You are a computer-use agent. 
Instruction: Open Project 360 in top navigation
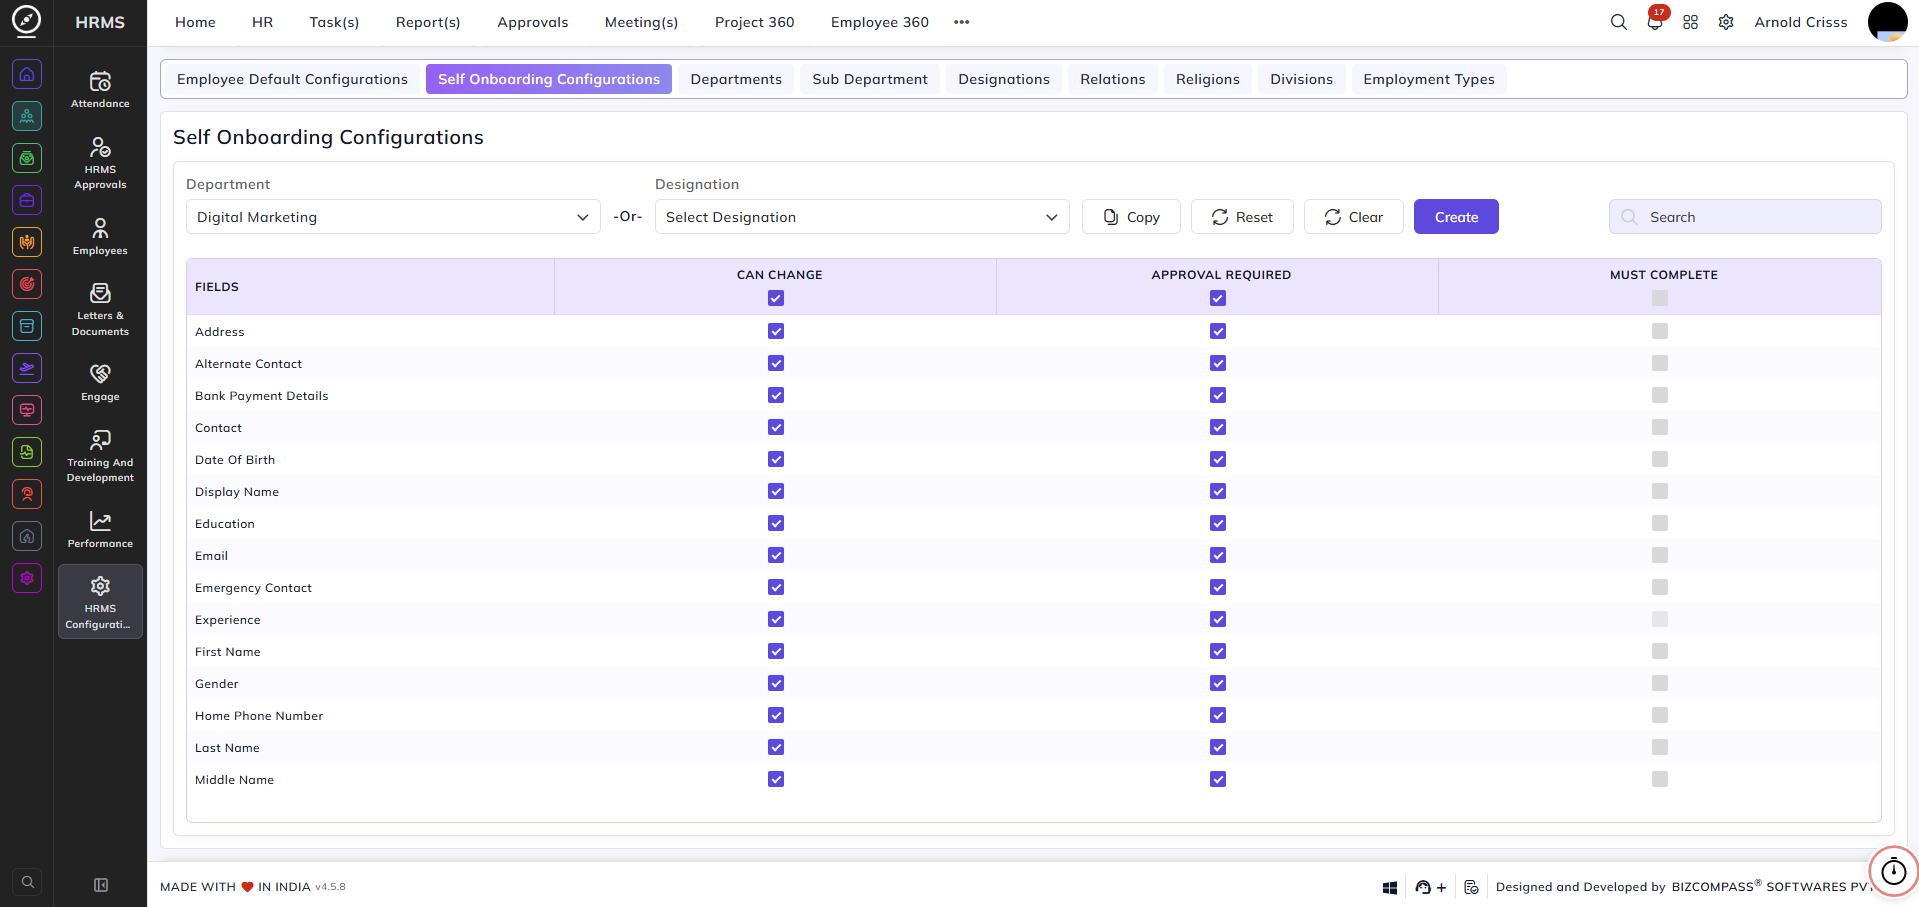coord(755,22)
